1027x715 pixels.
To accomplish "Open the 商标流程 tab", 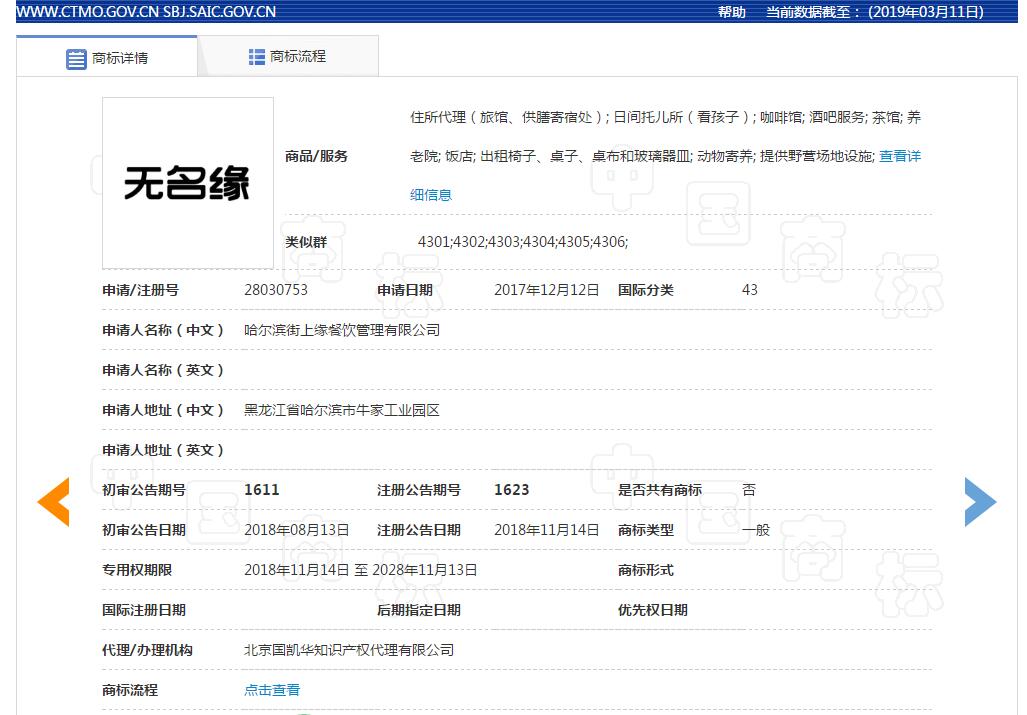I will (x=288, y=57).
